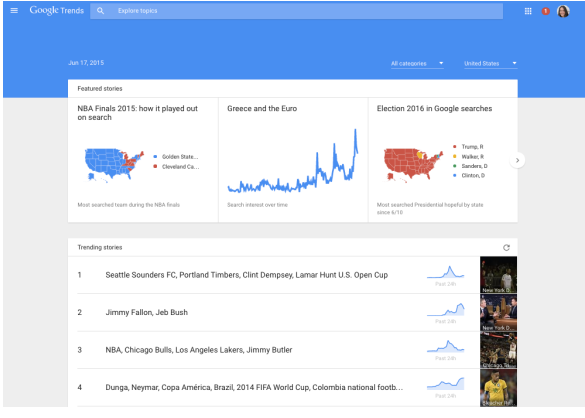Open NBA, Chicago Bulls trending story

(x=199, y=350)
